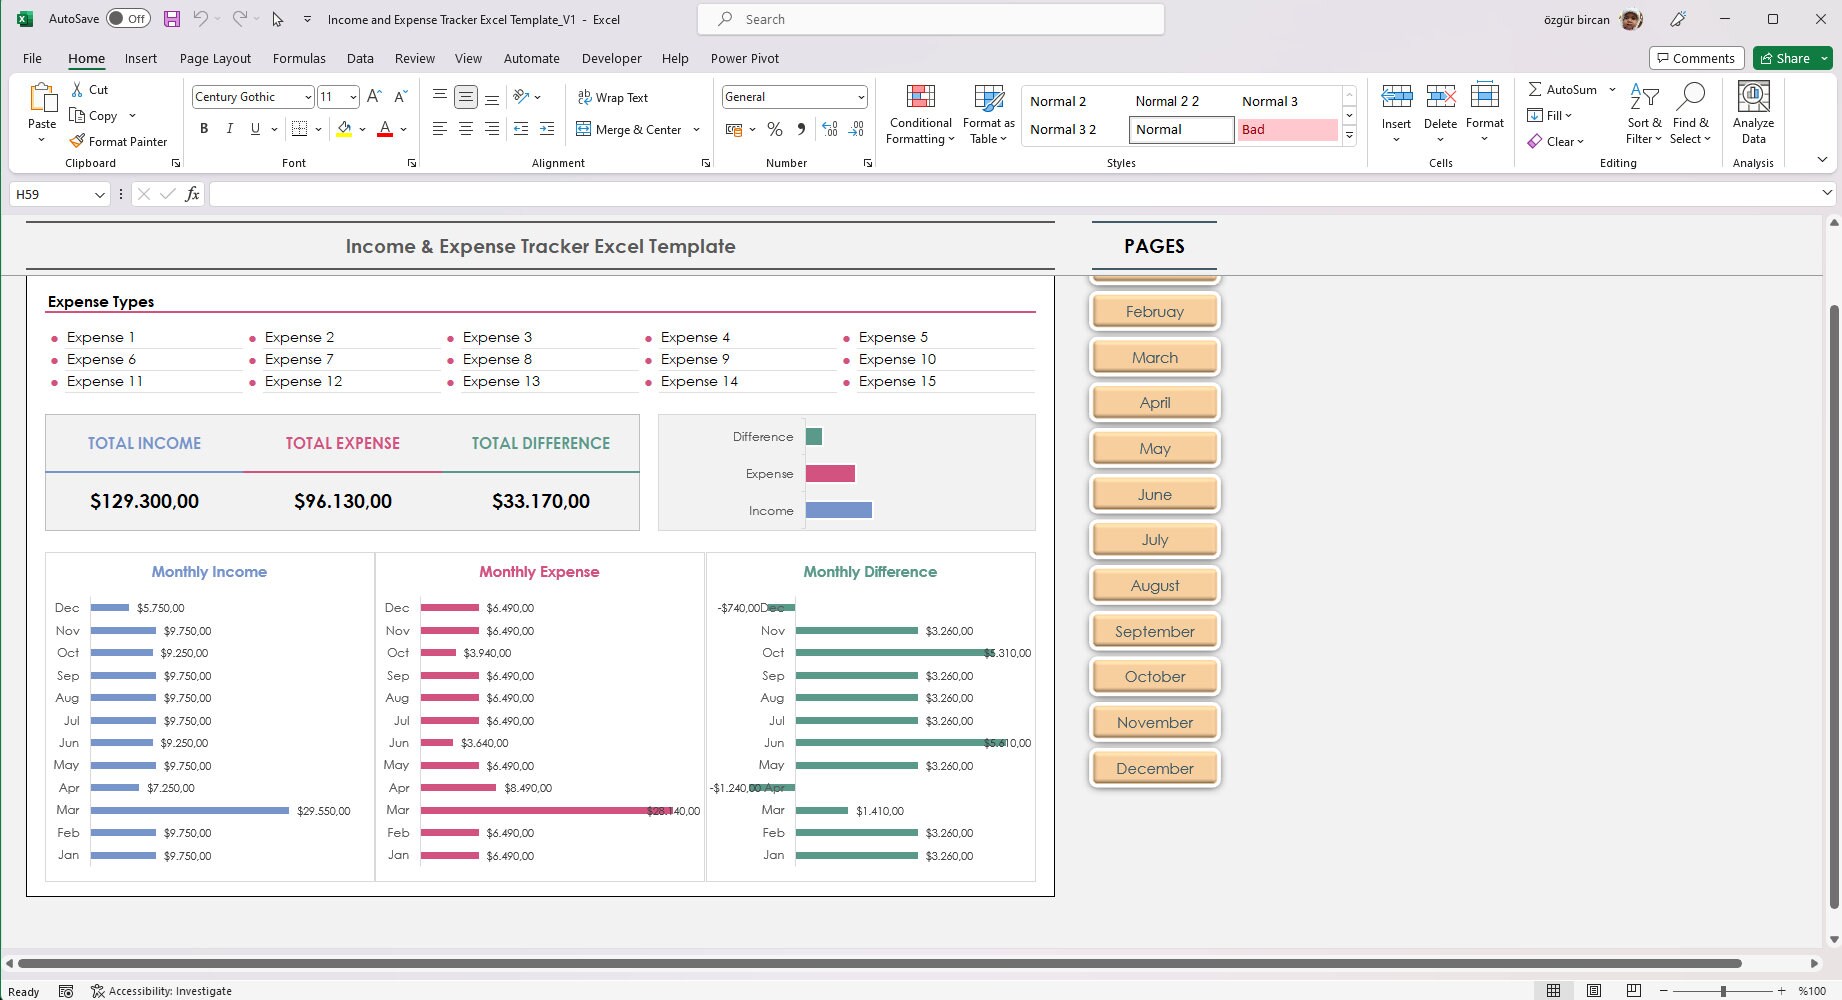
Task: Expand the cell styles gallery
Action: [1349, 136]
